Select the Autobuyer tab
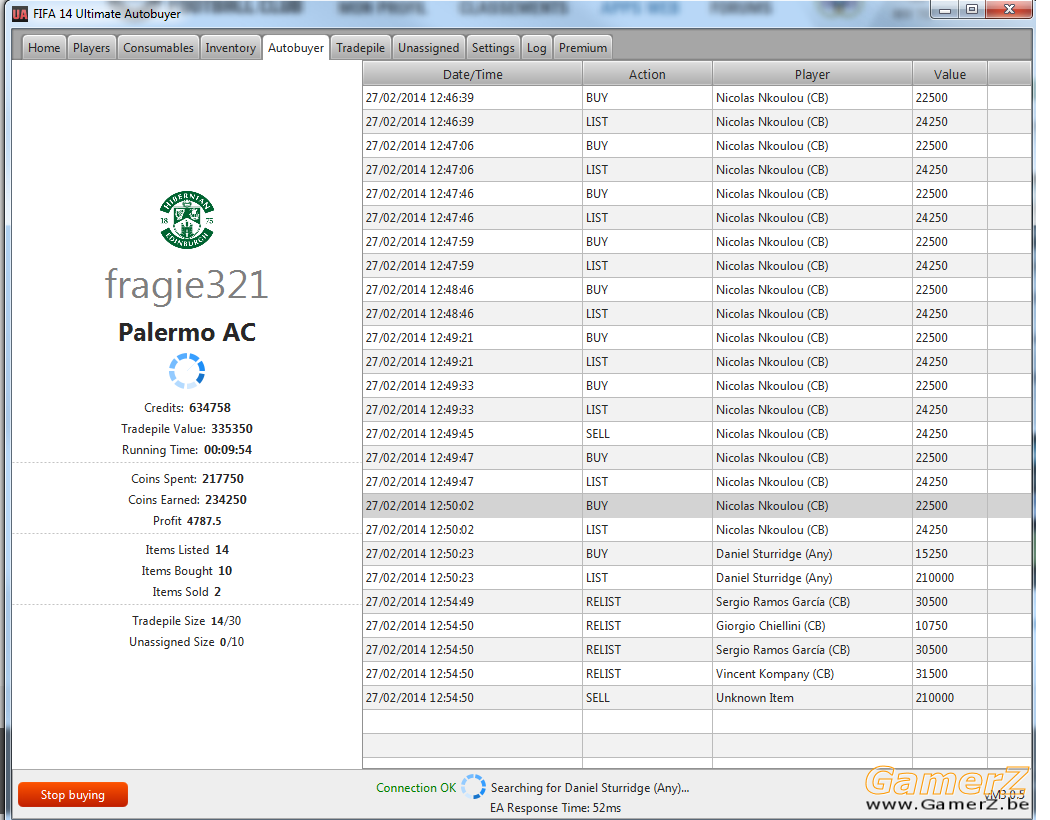 pos(296,48)
